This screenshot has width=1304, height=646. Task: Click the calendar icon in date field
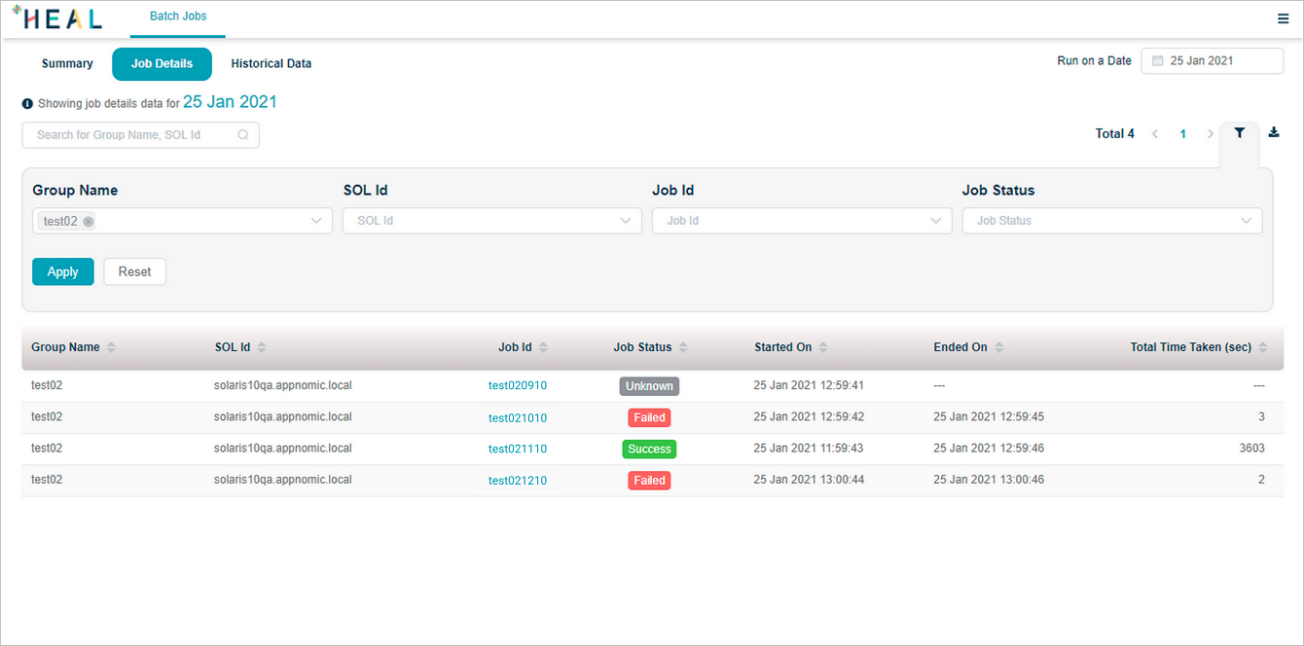click(x=1158, y=61)
